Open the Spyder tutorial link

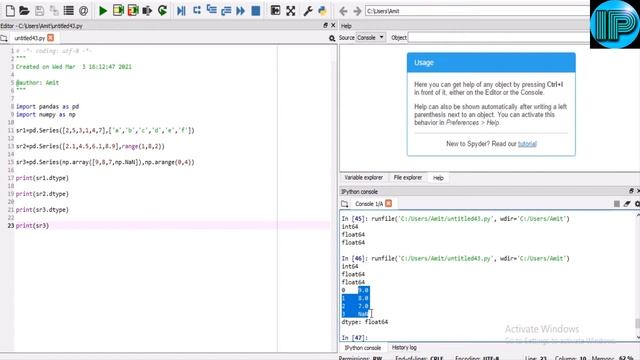tap(527, 144)
